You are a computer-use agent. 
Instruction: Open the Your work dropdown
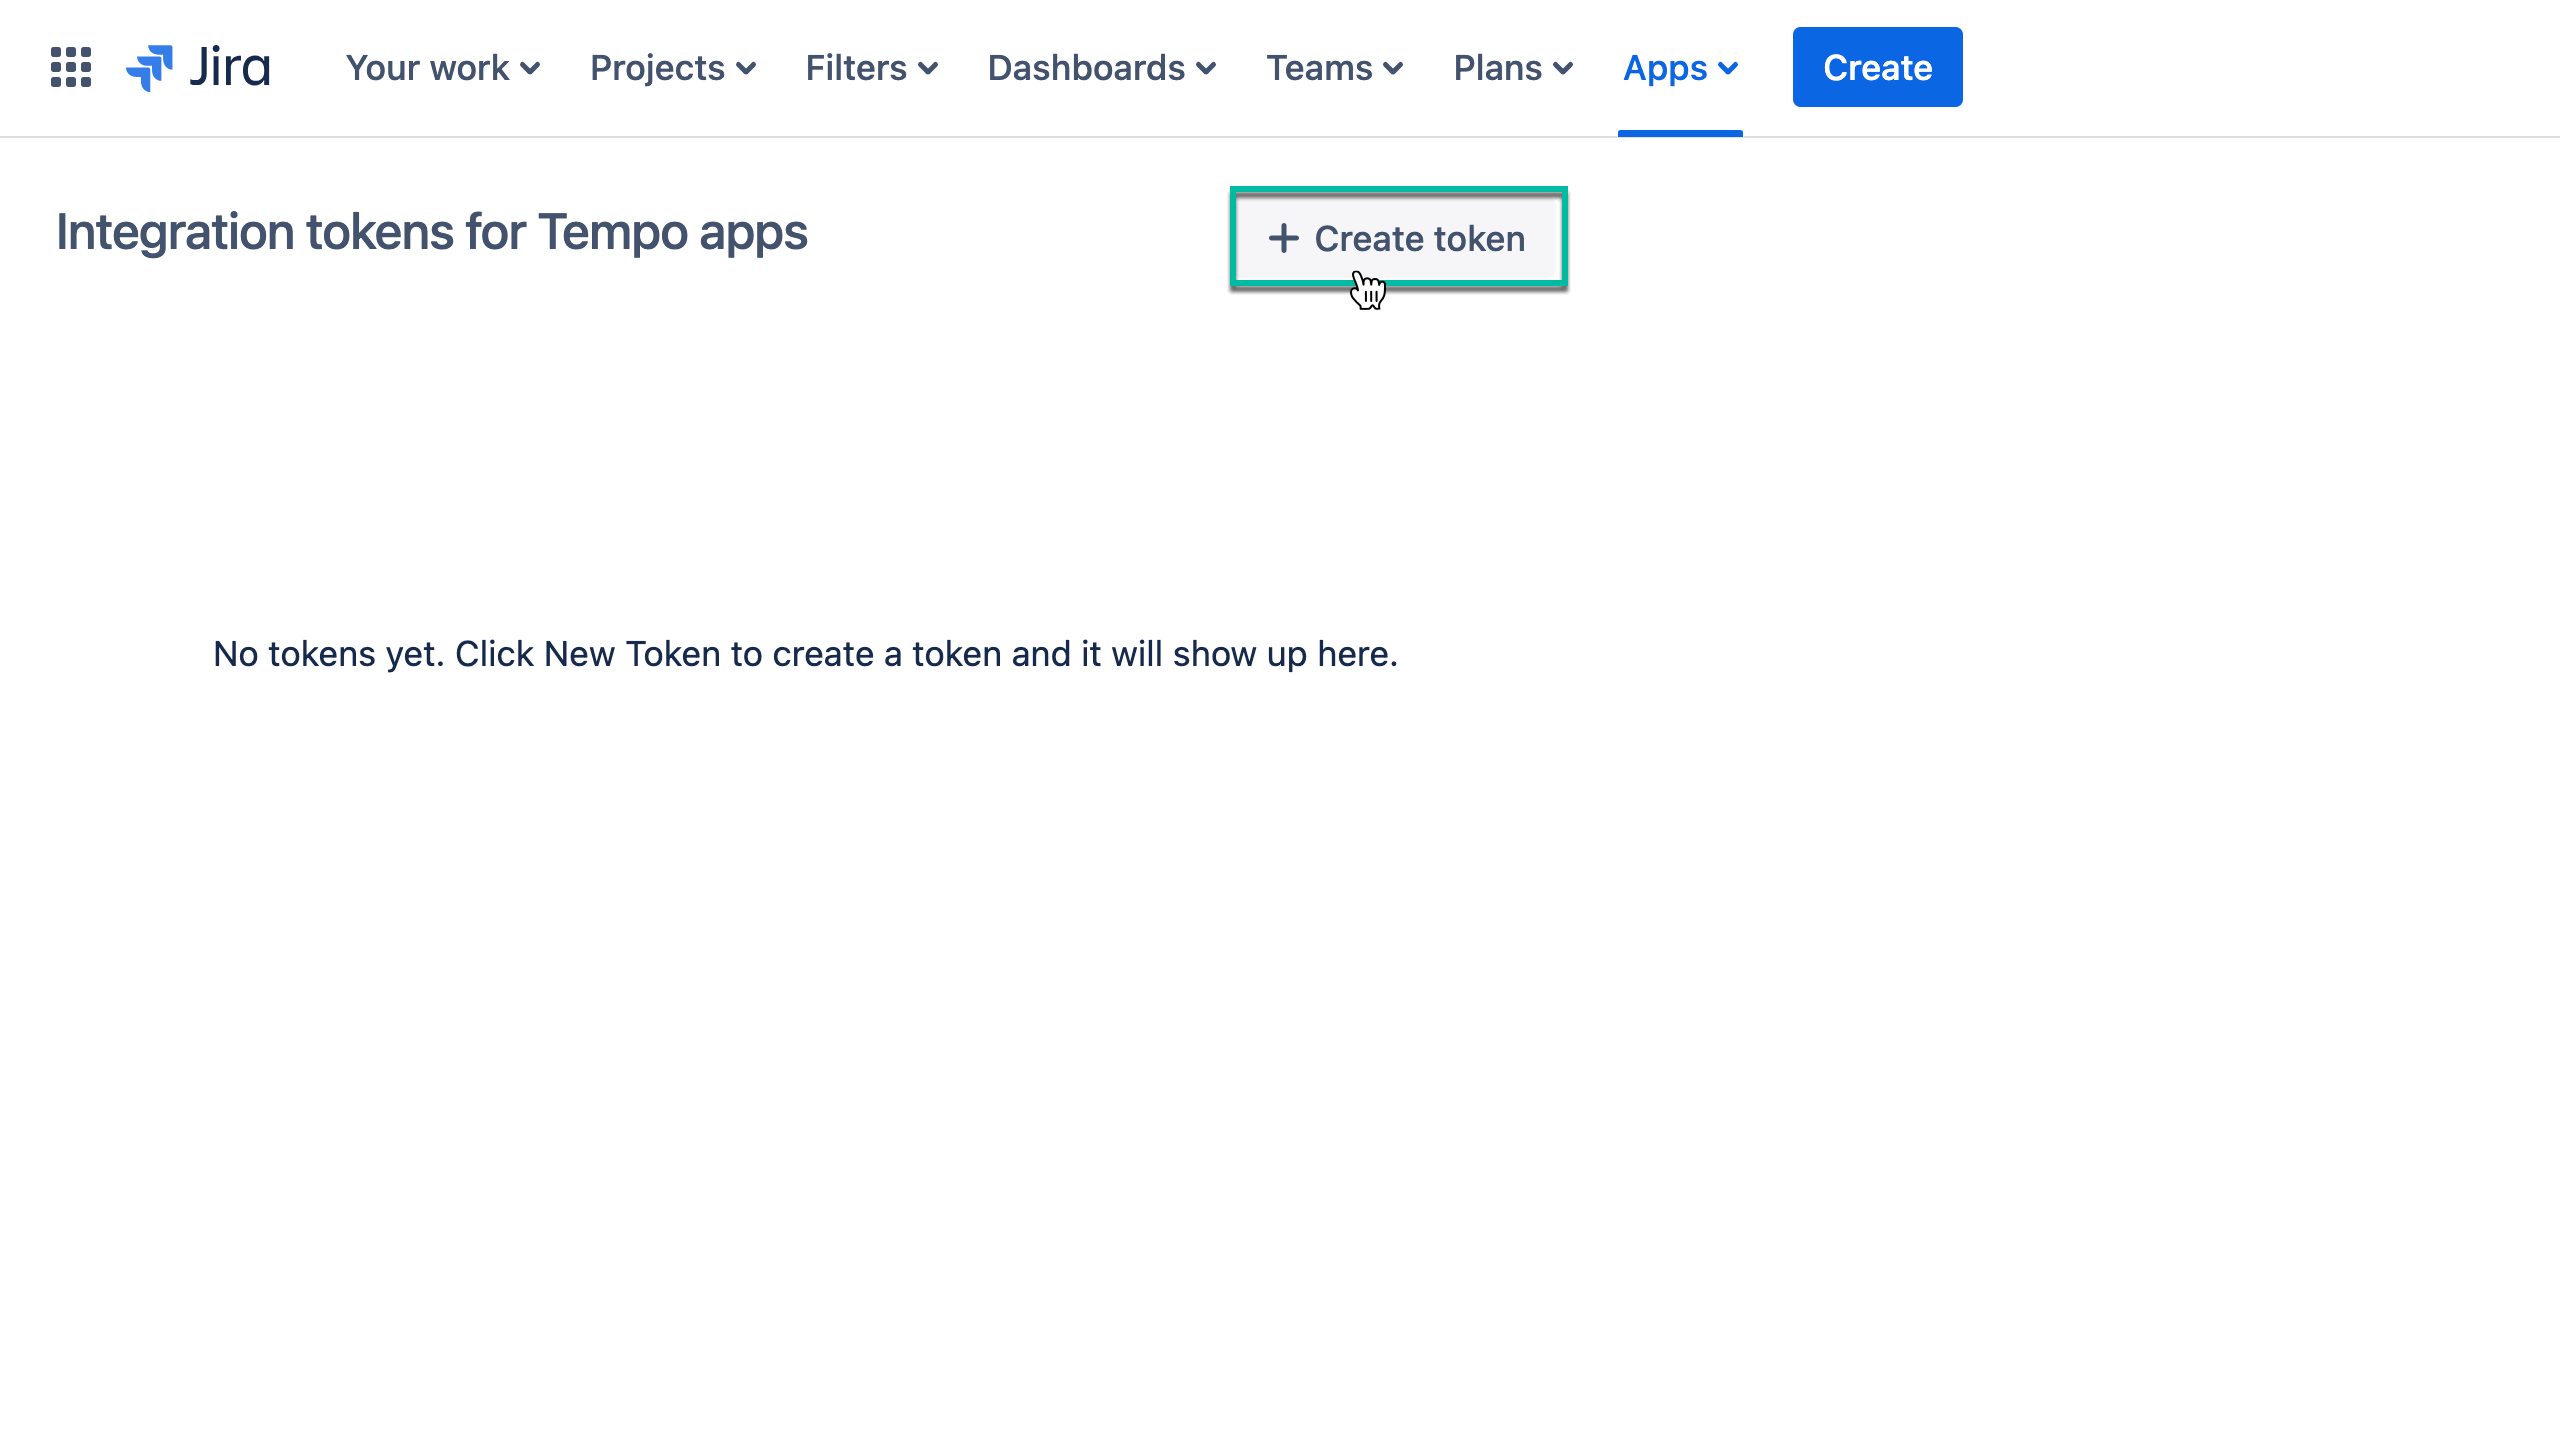click(x=442, y=68)
